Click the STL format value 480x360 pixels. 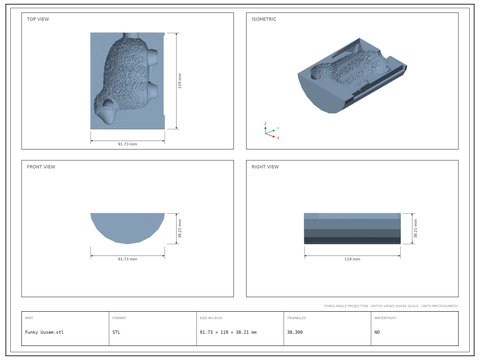tap(116, 332)
